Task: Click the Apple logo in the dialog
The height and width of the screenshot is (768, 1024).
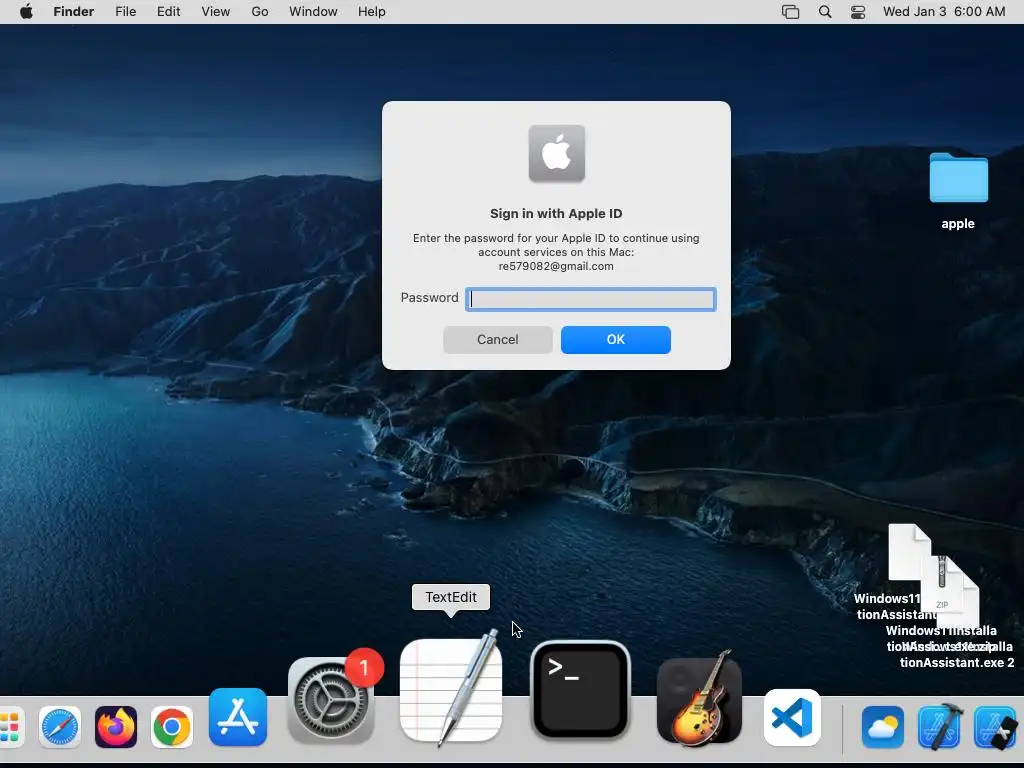Action: pyautogui.click(x=556, y=153)
